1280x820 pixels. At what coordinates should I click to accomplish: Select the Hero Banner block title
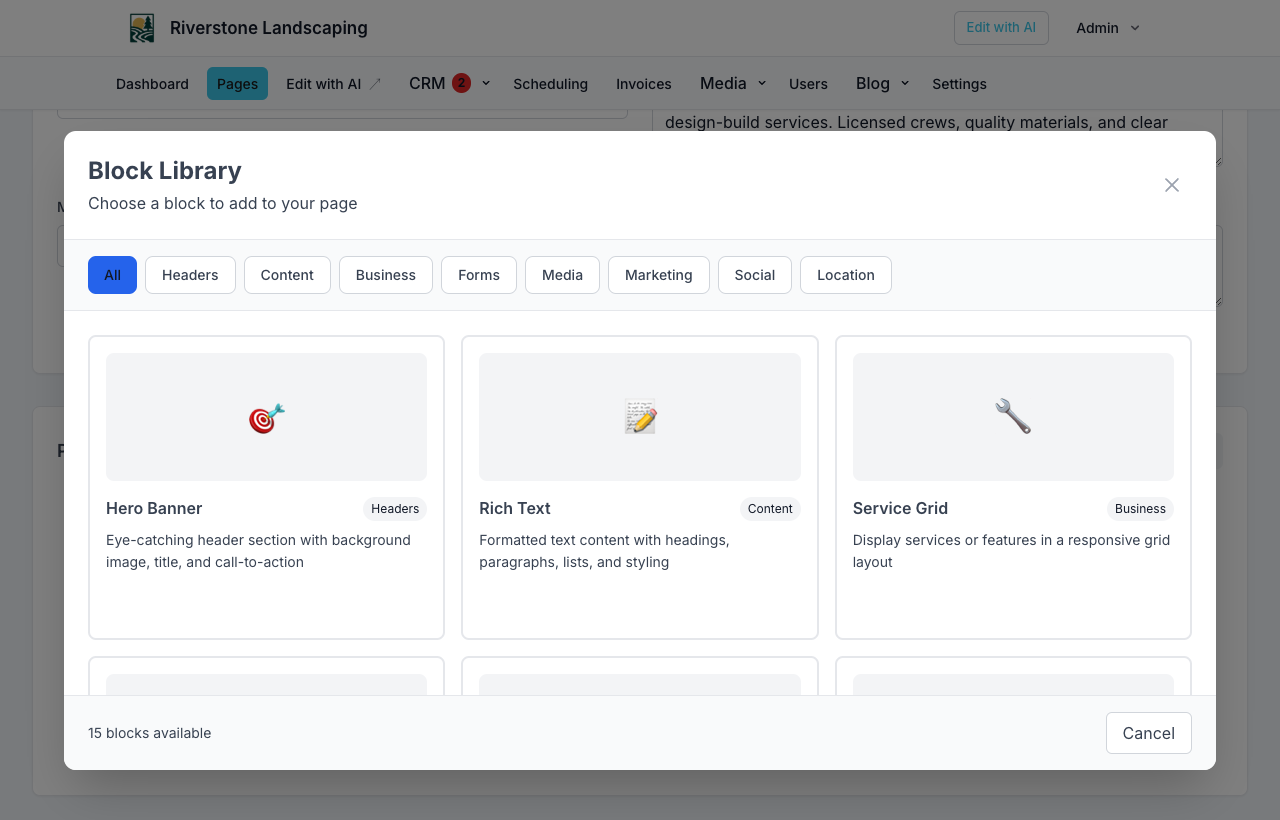pos(154,508)
